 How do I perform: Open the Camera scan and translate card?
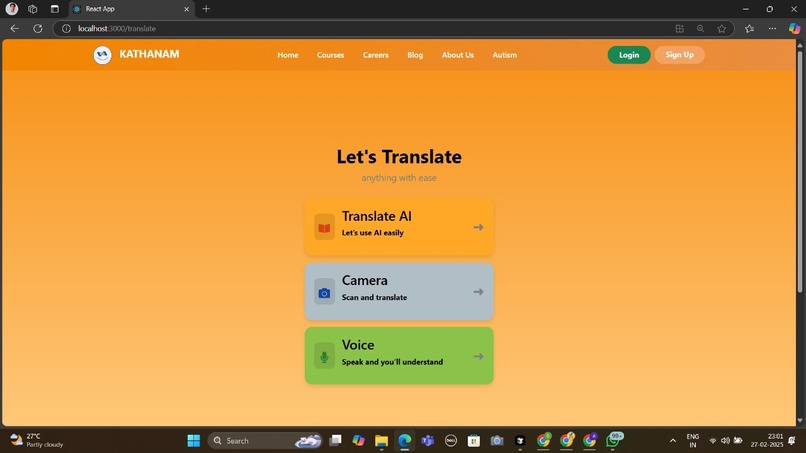399,292
